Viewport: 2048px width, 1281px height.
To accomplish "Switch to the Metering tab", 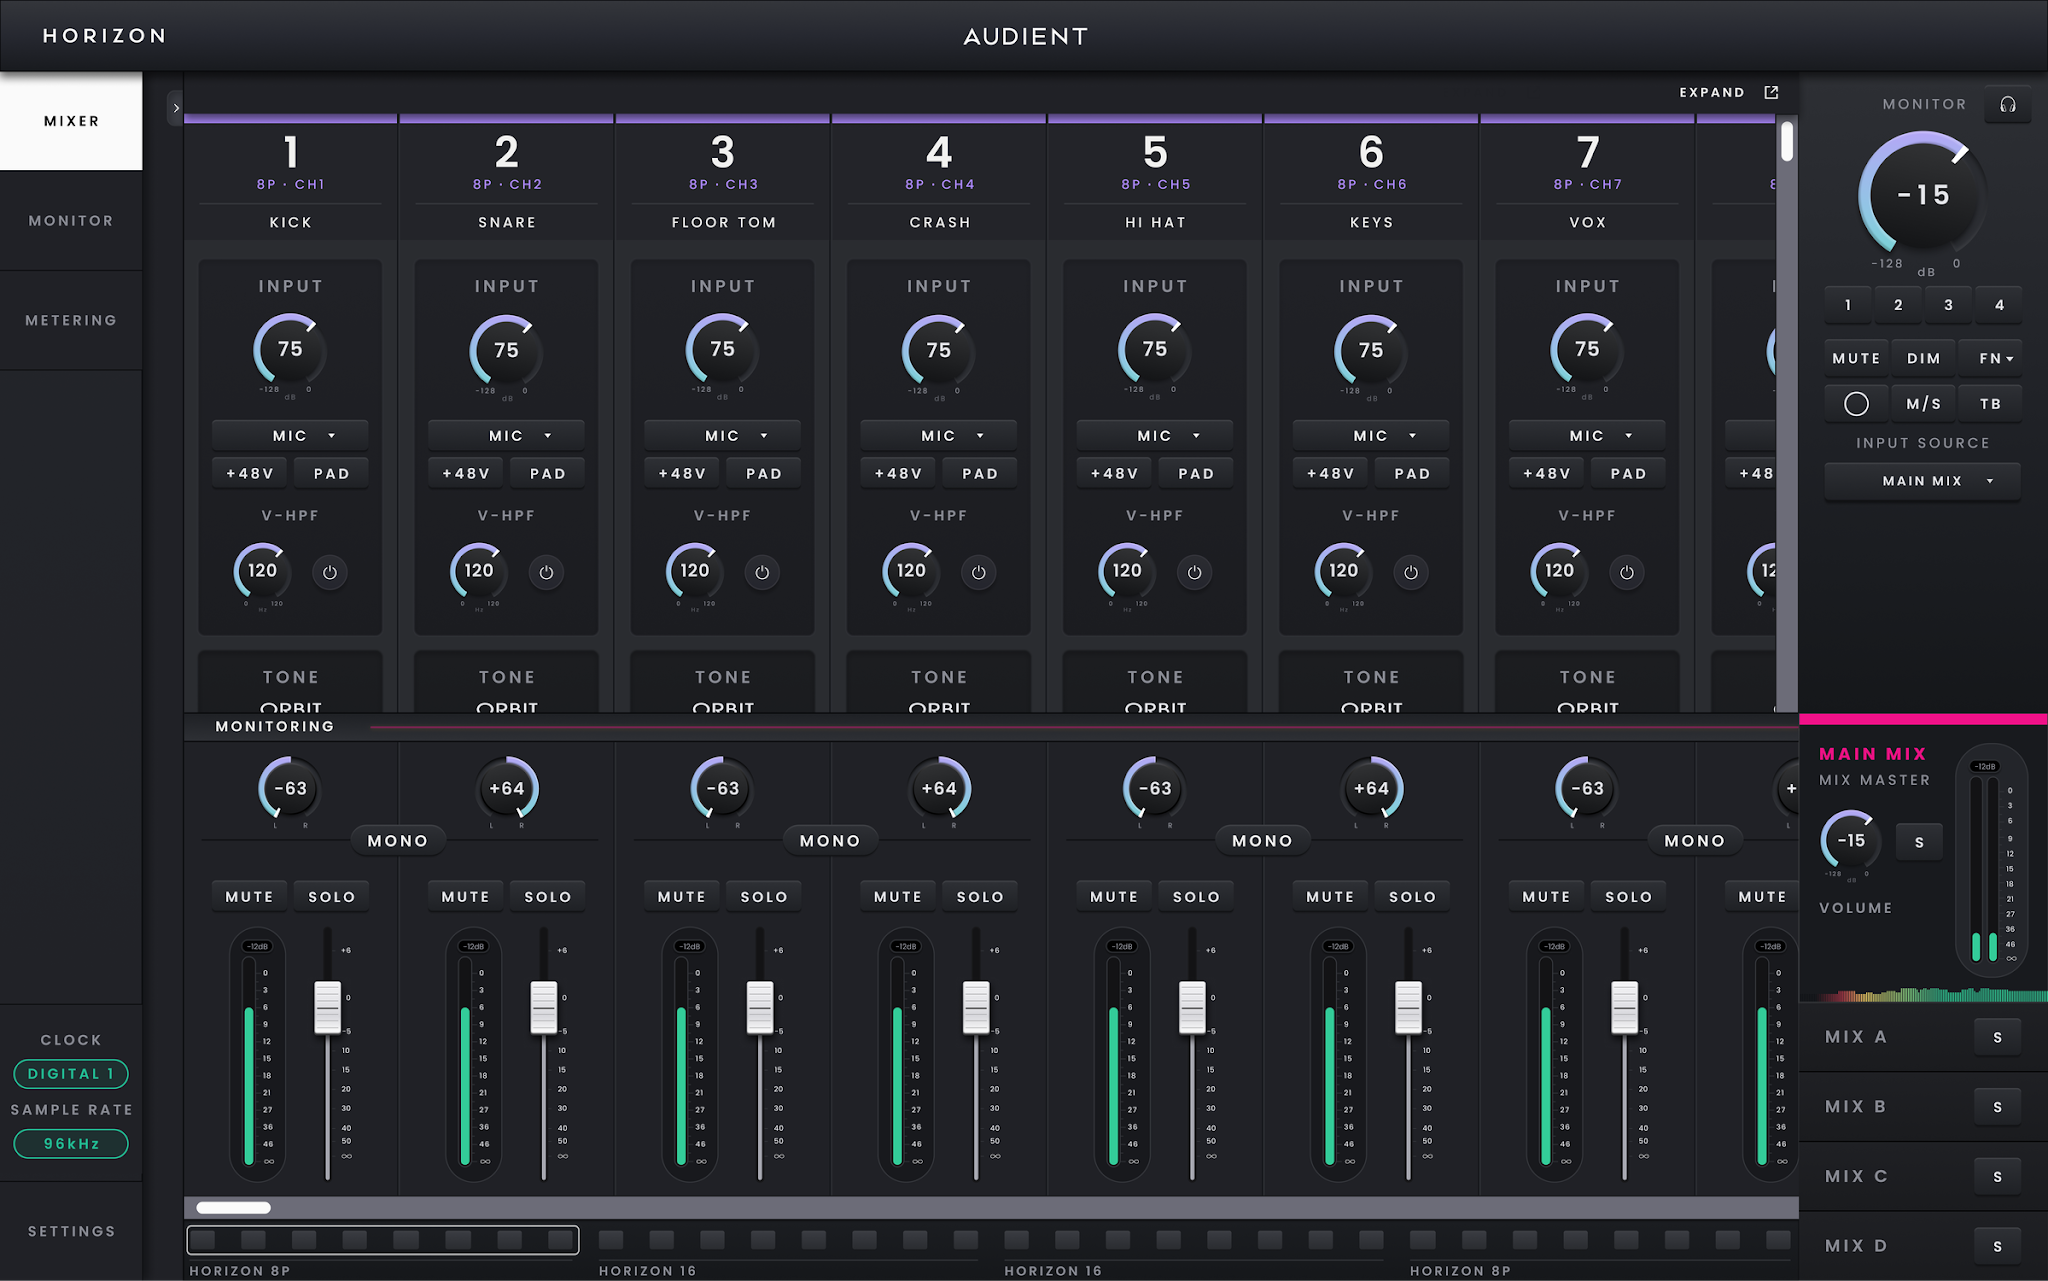I will pyautogui.click(x=71, y=320).
